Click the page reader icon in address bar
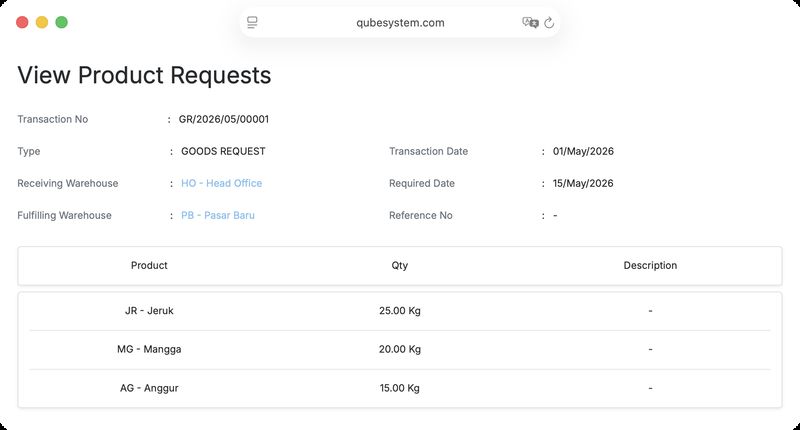 (x=252, y=22)
